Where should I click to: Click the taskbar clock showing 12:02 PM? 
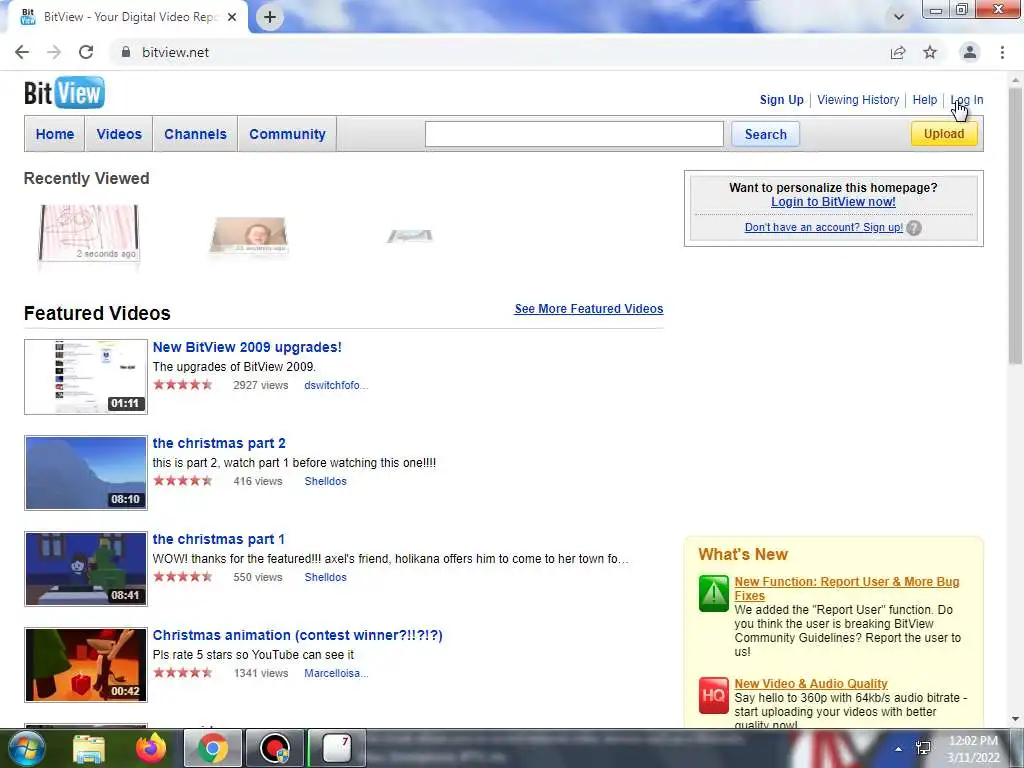[973, 749]
